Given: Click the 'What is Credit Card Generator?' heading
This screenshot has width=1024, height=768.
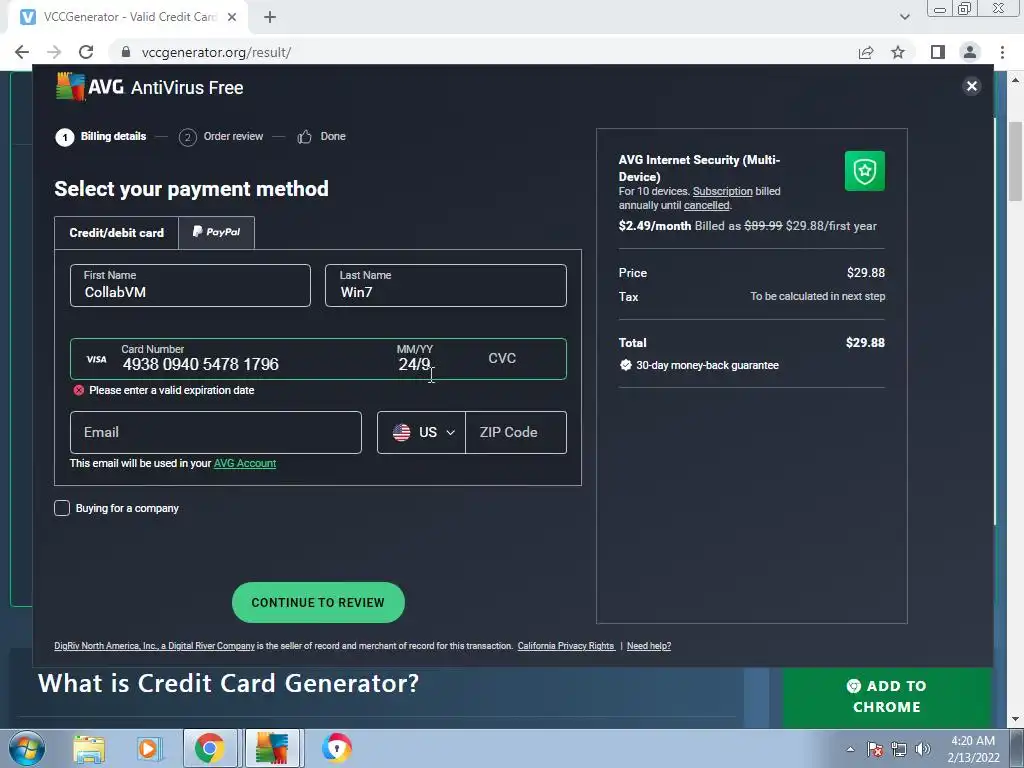Looking at the screenshot, I should point(229,684).
